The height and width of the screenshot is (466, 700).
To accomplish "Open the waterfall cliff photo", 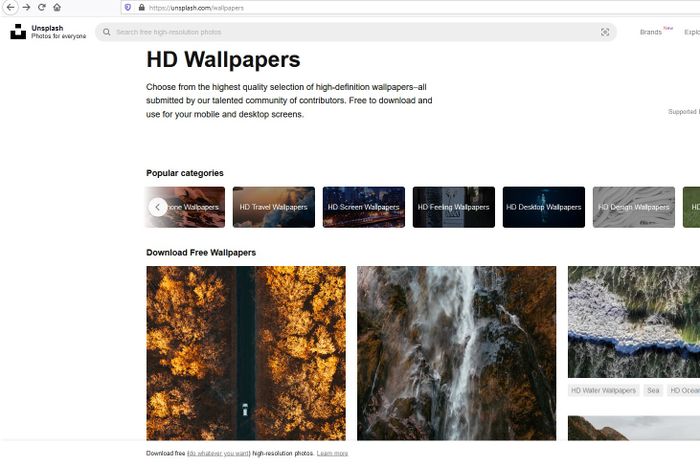I will [457, 353].
